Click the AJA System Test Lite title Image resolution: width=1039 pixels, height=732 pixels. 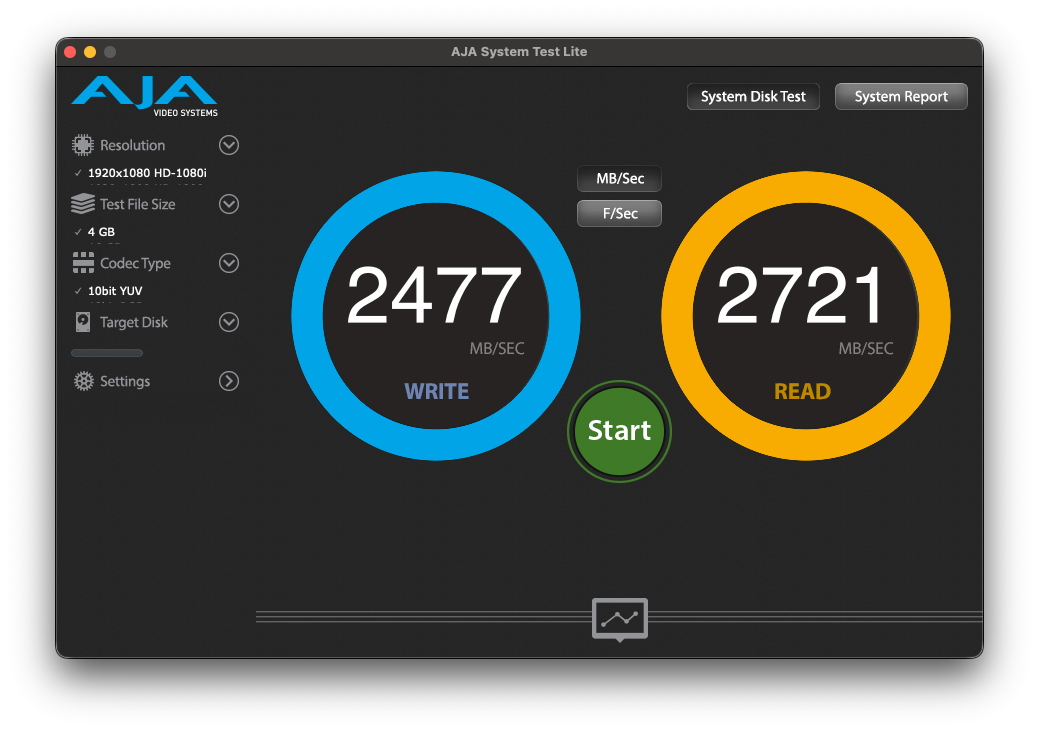[519, 52]
